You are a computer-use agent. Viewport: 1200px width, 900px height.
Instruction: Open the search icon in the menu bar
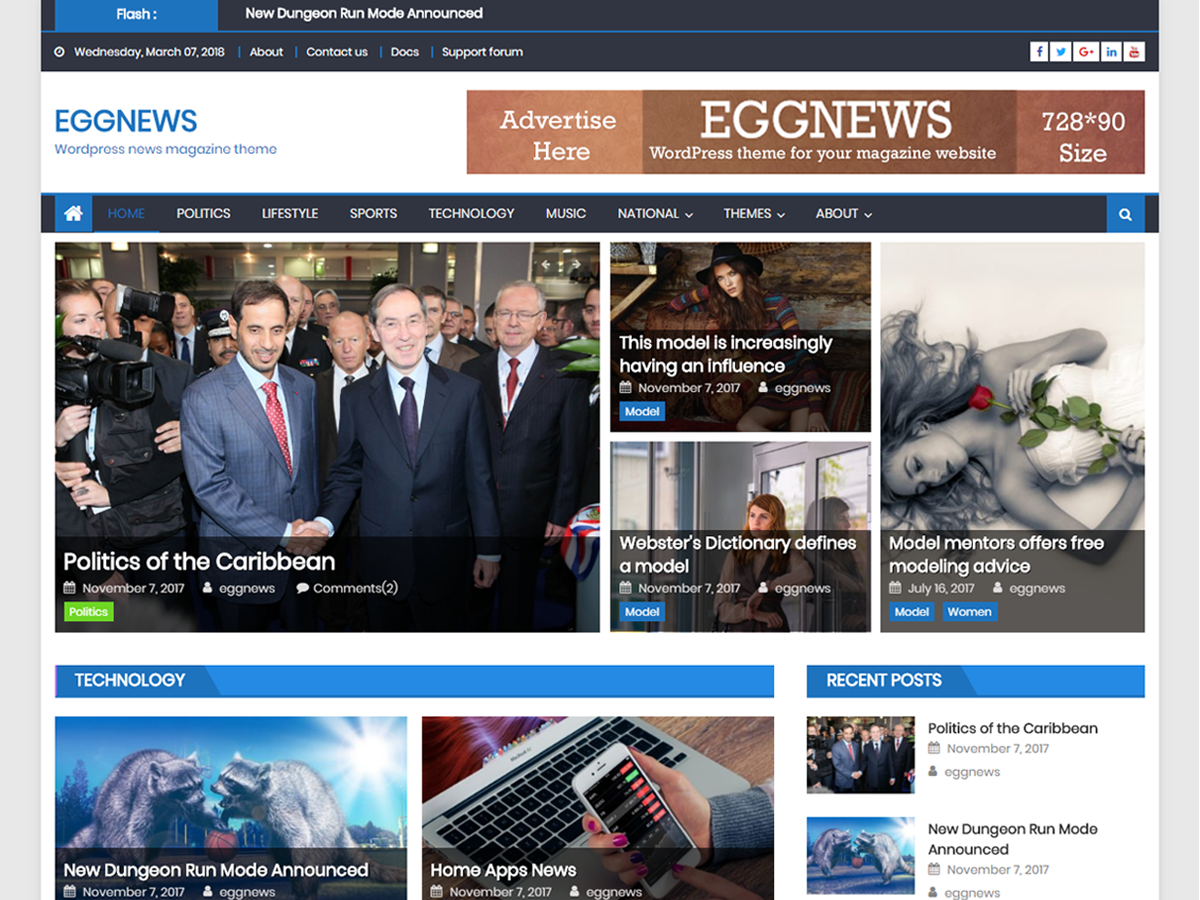[1124, 213]
